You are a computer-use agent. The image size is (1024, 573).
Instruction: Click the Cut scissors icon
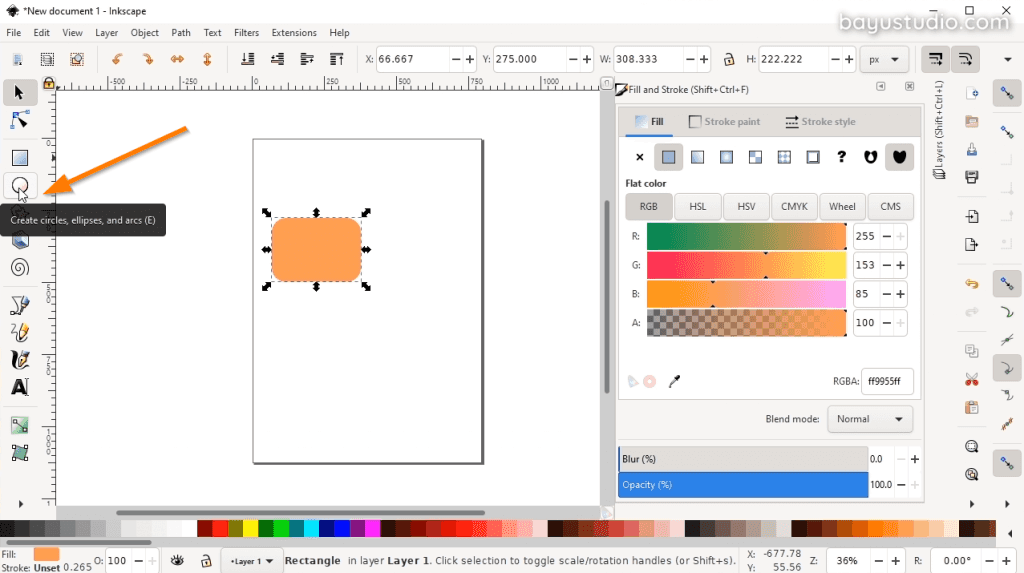(x=972, y=379)
